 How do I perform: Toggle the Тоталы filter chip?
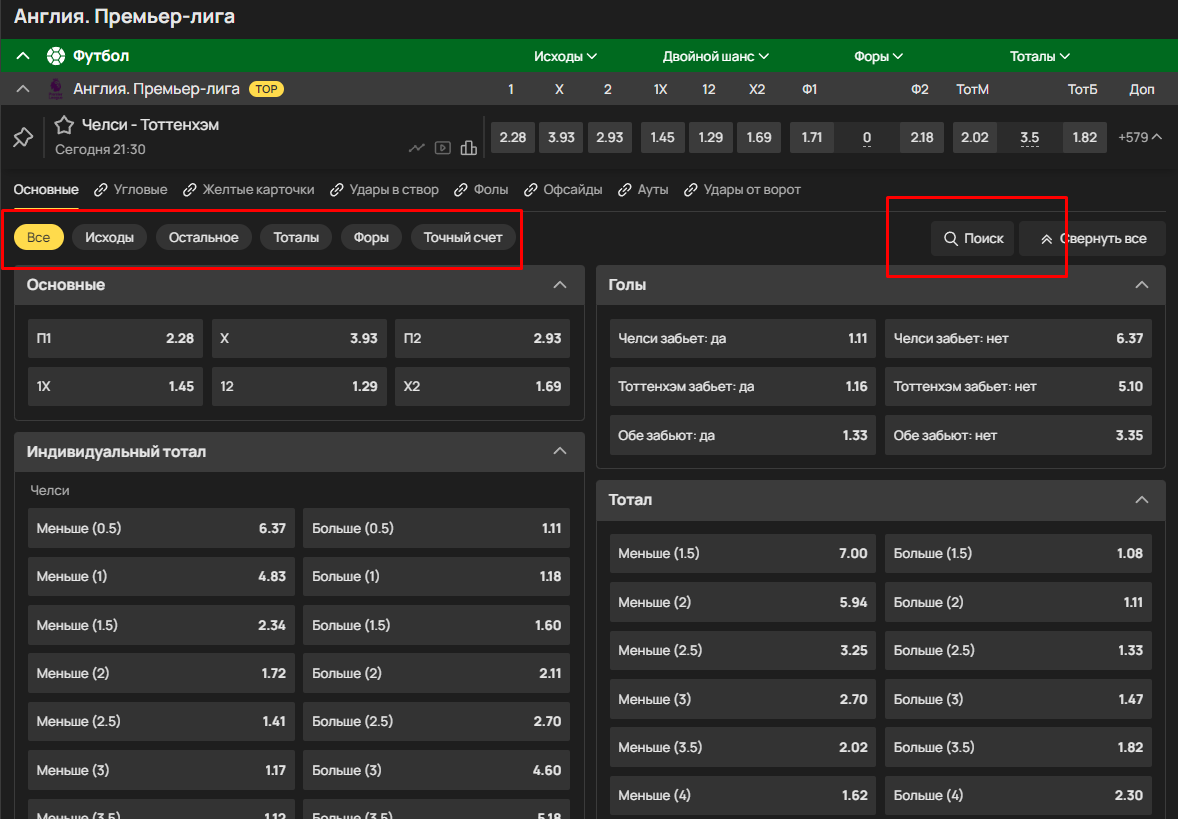point(296,237)
